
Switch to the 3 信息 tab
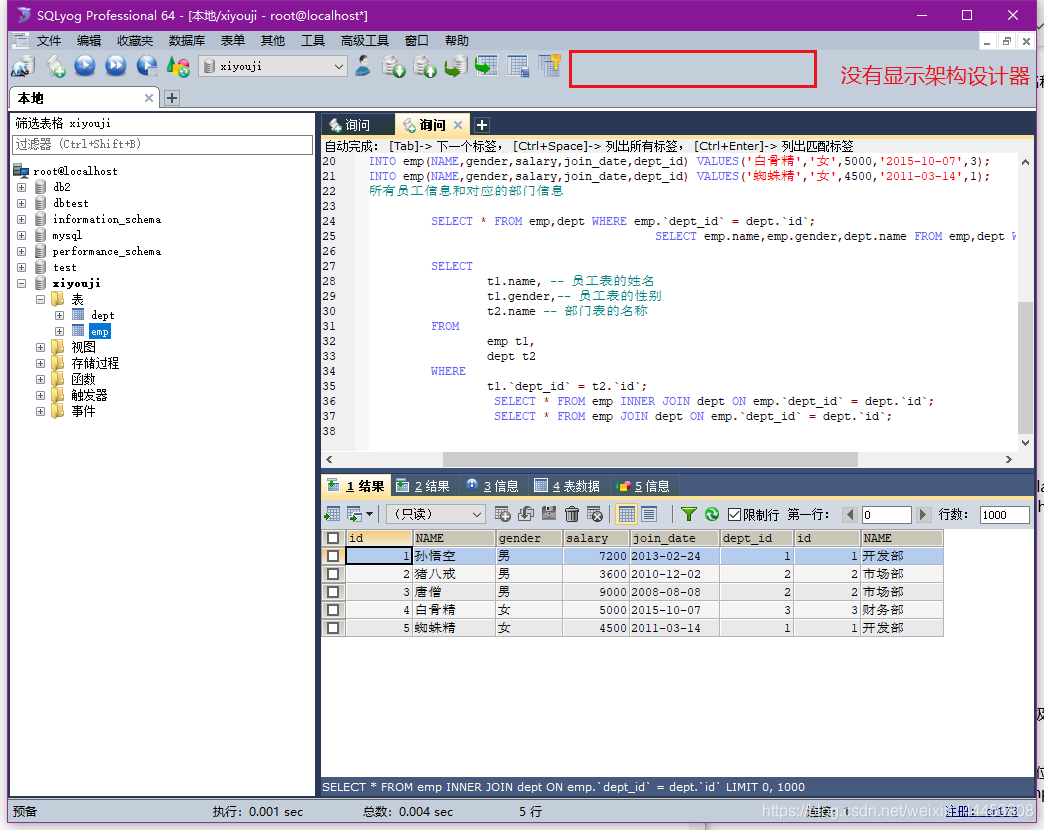point(493,487)
